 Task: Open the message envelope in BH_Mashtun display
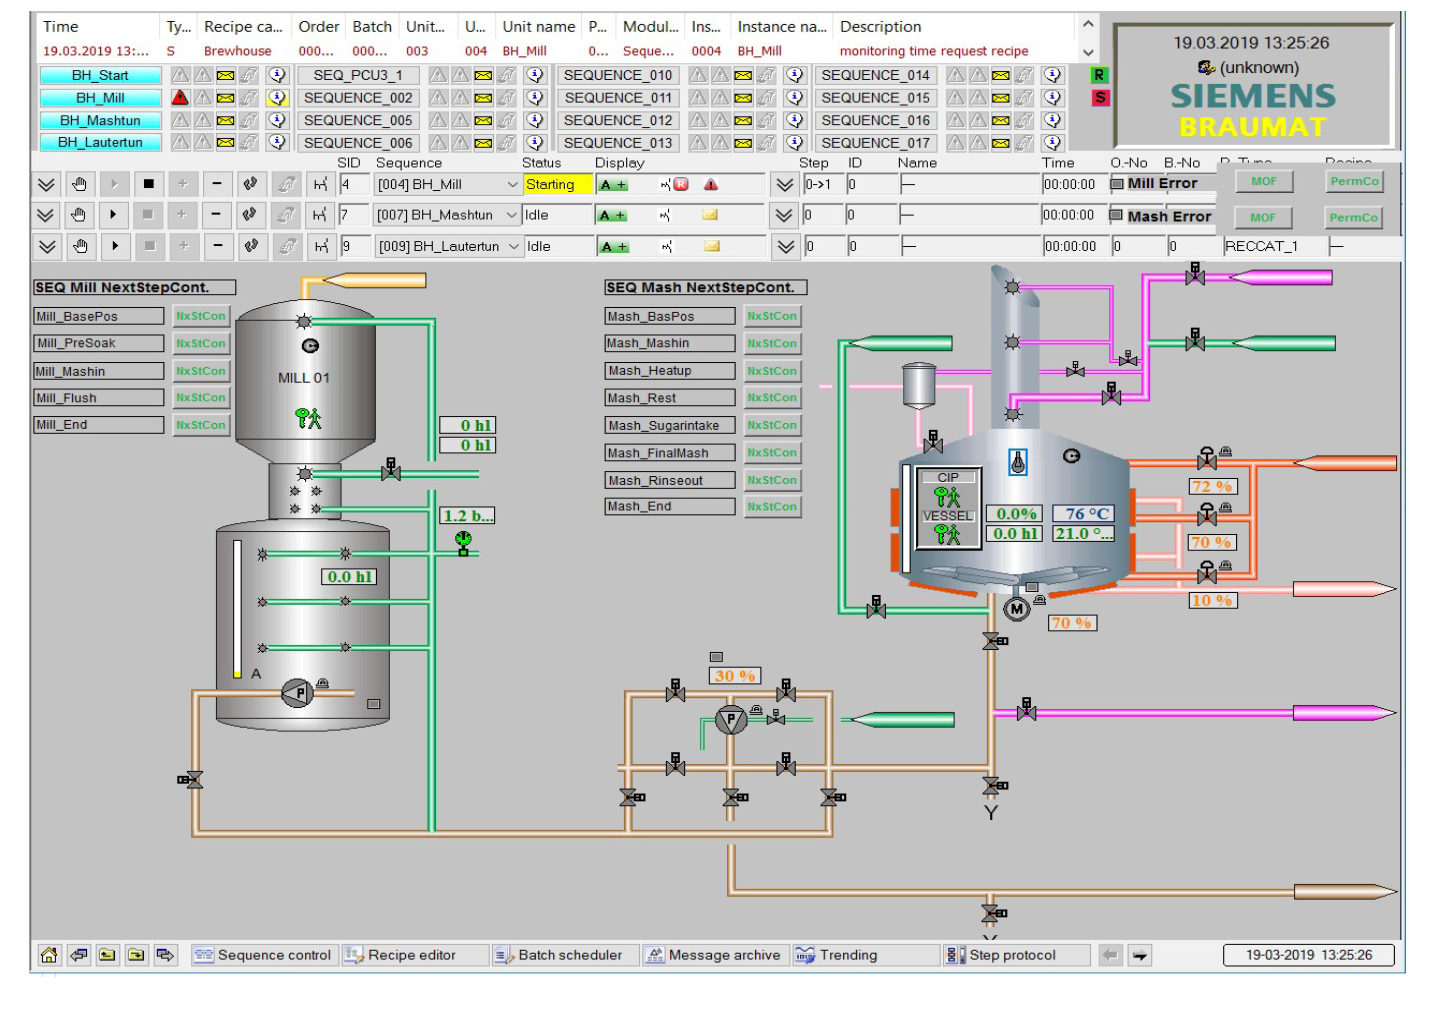point(711,215)
